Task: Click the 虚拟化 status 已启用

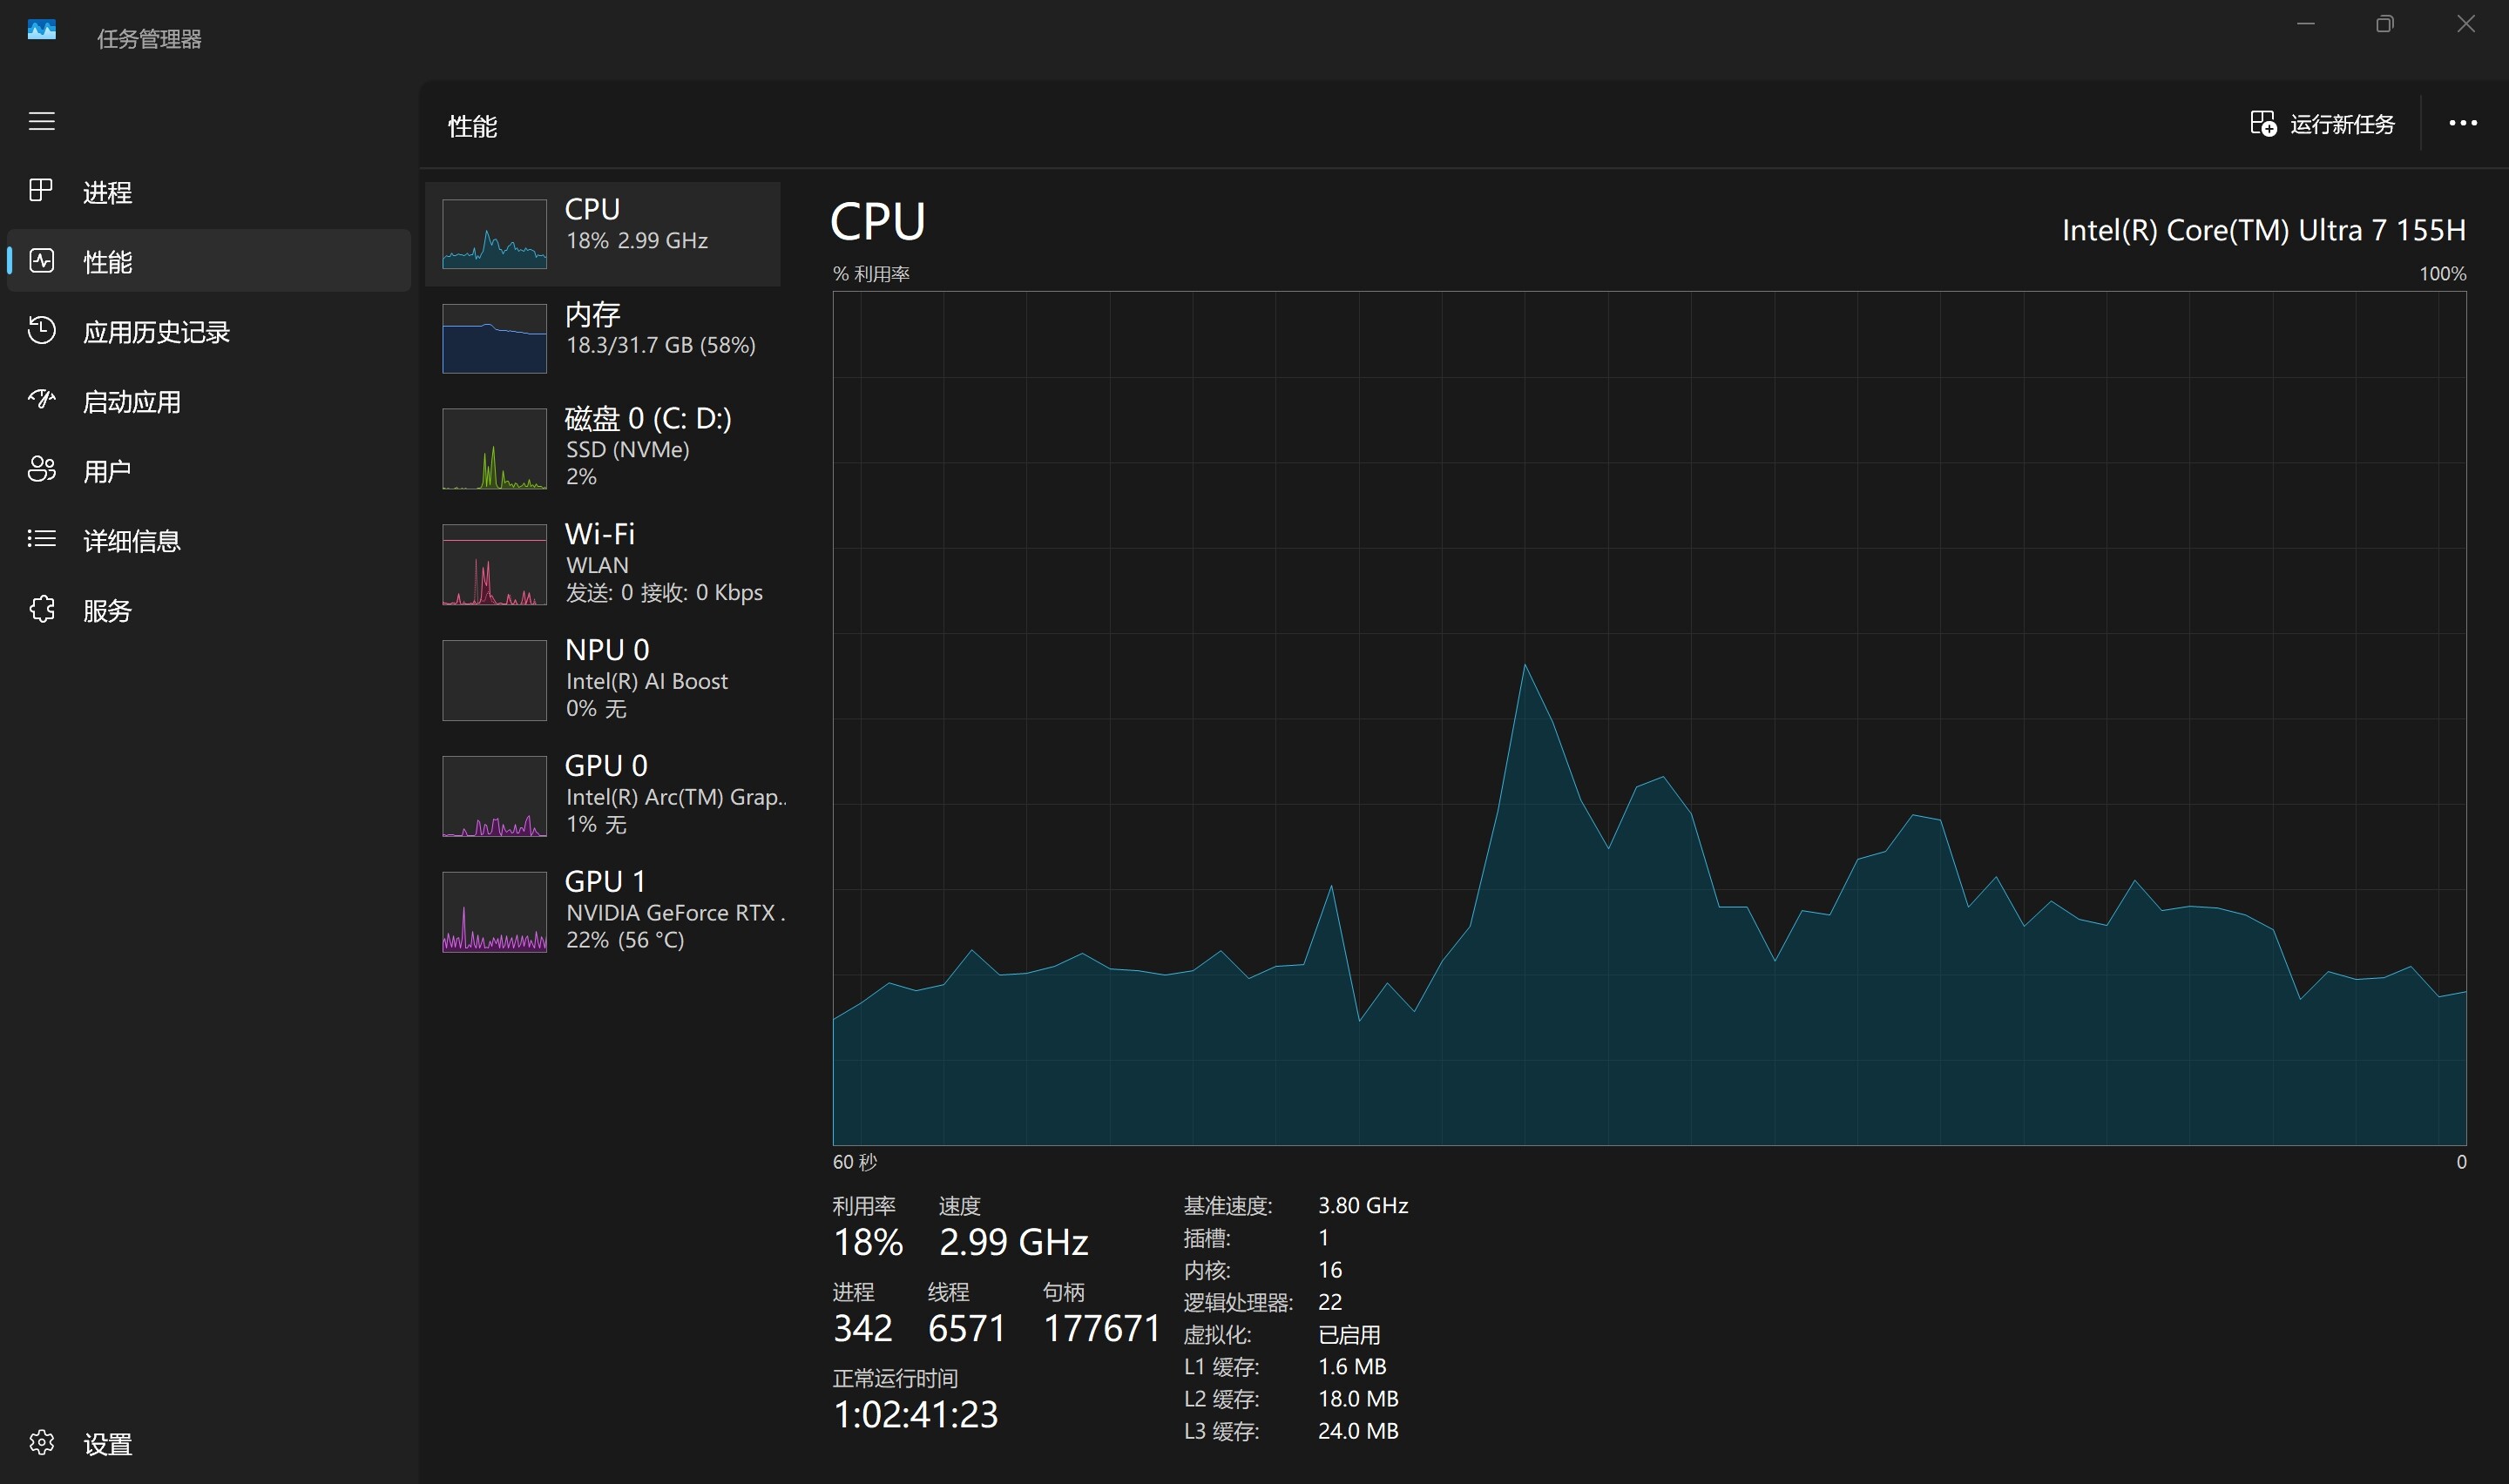Action: [1349, 1334]
